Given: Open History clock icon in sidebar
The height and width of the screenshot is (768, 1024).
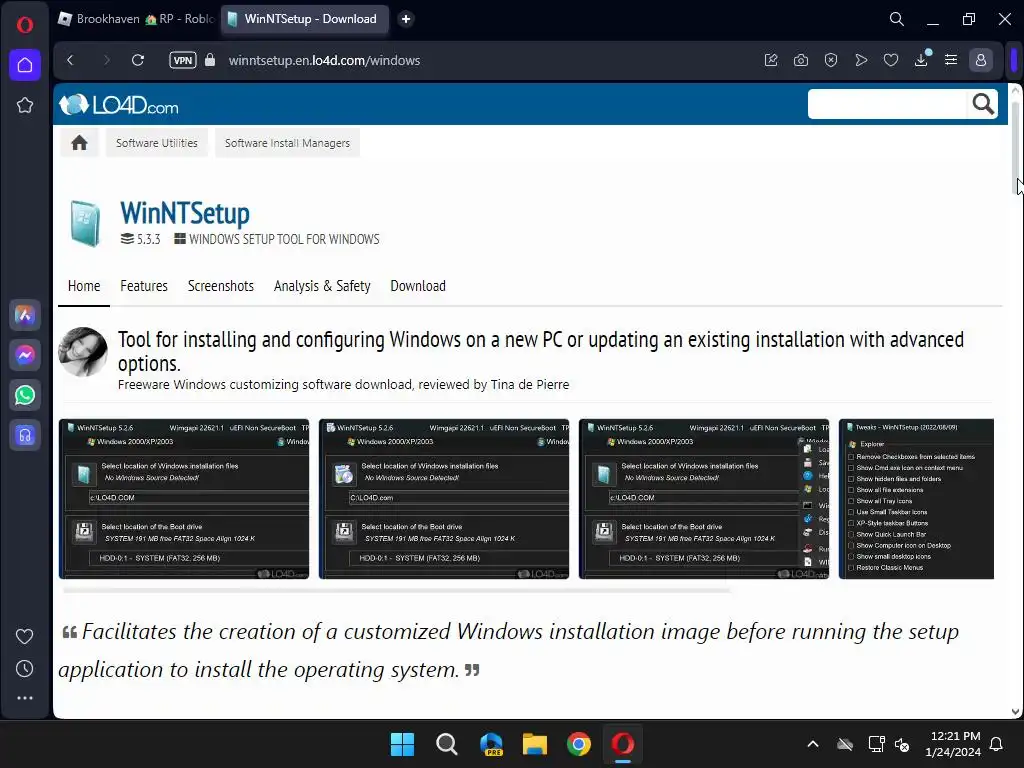Looking at the screenshot, I should click(25, 668).
